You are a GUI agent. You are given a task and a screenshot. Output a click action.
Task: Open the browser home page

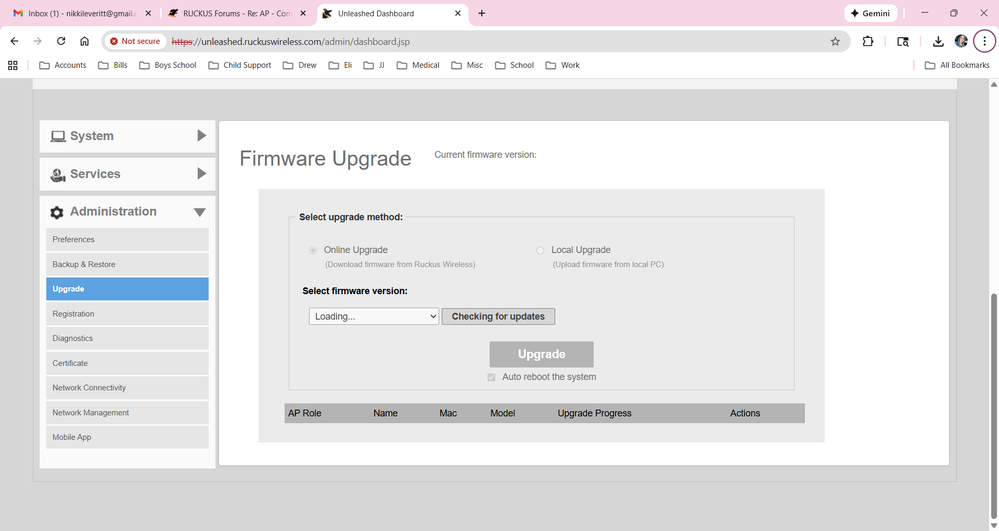point(84,41)
